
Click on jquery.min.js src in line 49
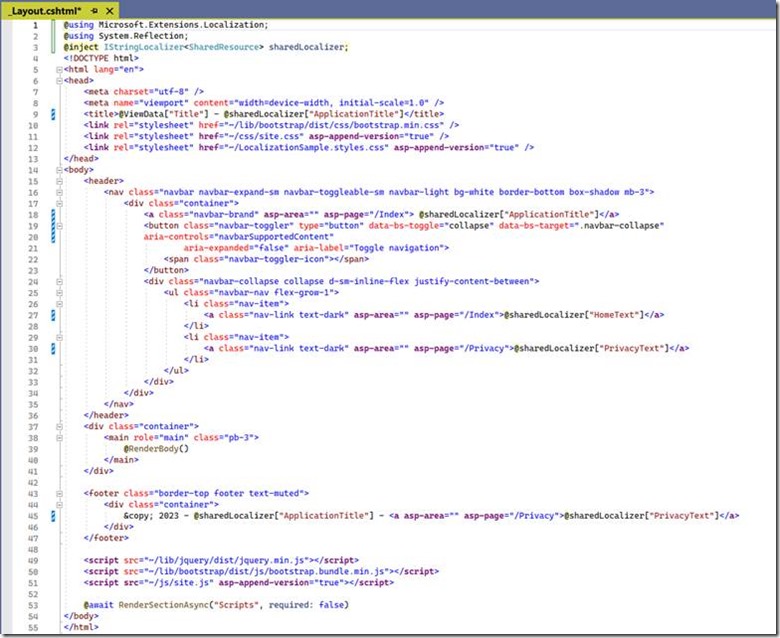pyautogui.click(x=226, y=560)
